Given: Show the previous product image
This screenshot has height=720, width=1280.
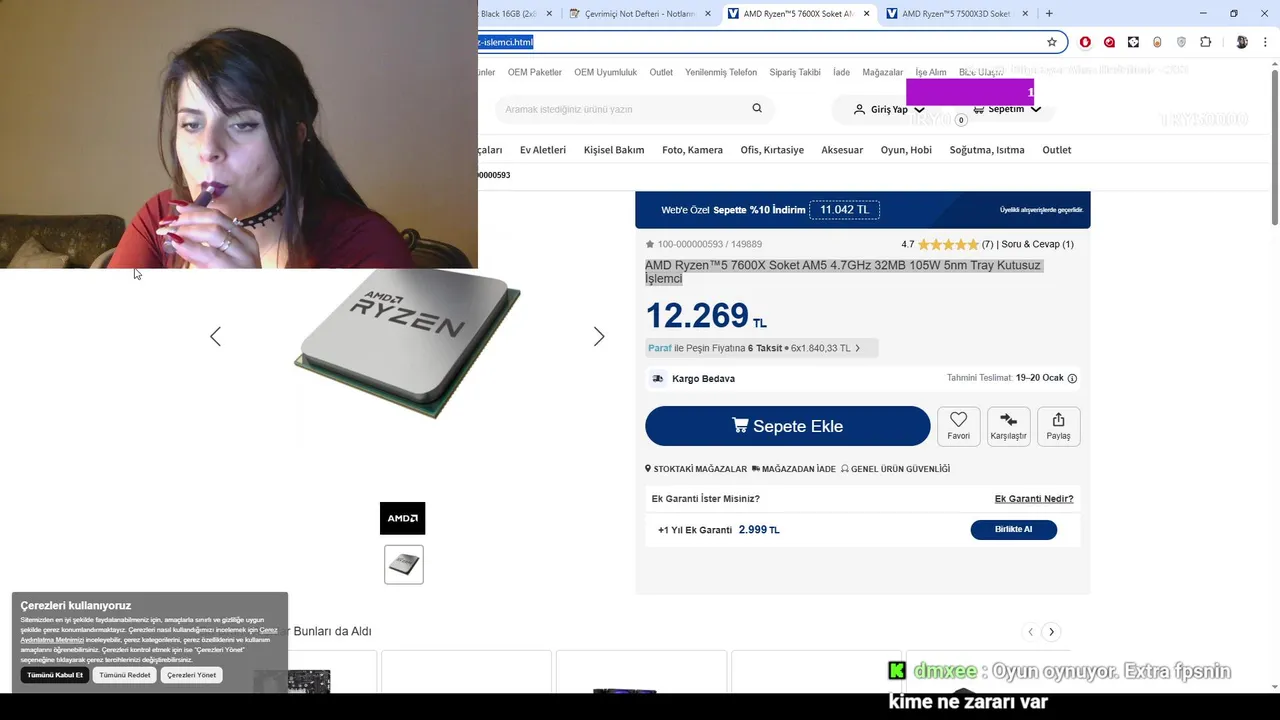Looking at the screenshot, I should coord(215,337).
